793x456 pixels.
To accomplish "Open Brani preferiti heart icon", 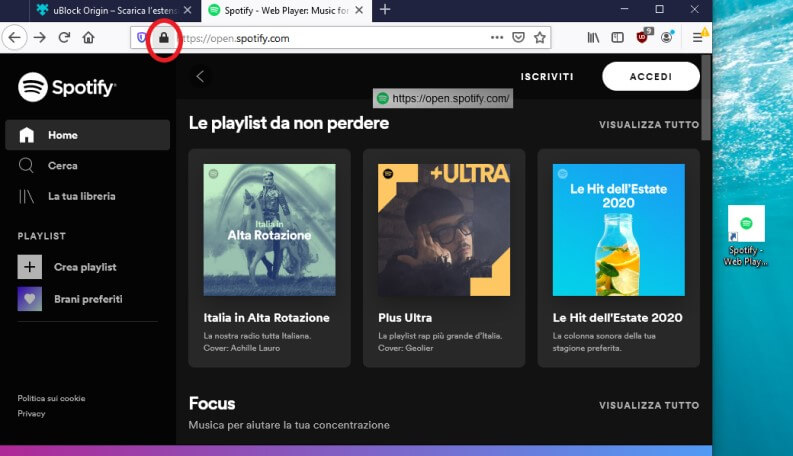I will (30, 299).
